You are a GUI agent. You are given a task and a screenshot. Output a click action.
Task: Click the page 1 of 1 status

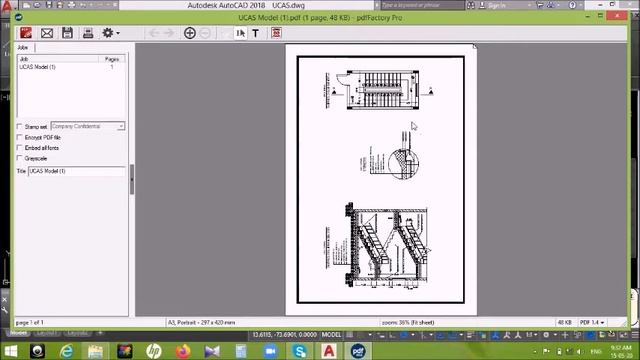point(29,322)
